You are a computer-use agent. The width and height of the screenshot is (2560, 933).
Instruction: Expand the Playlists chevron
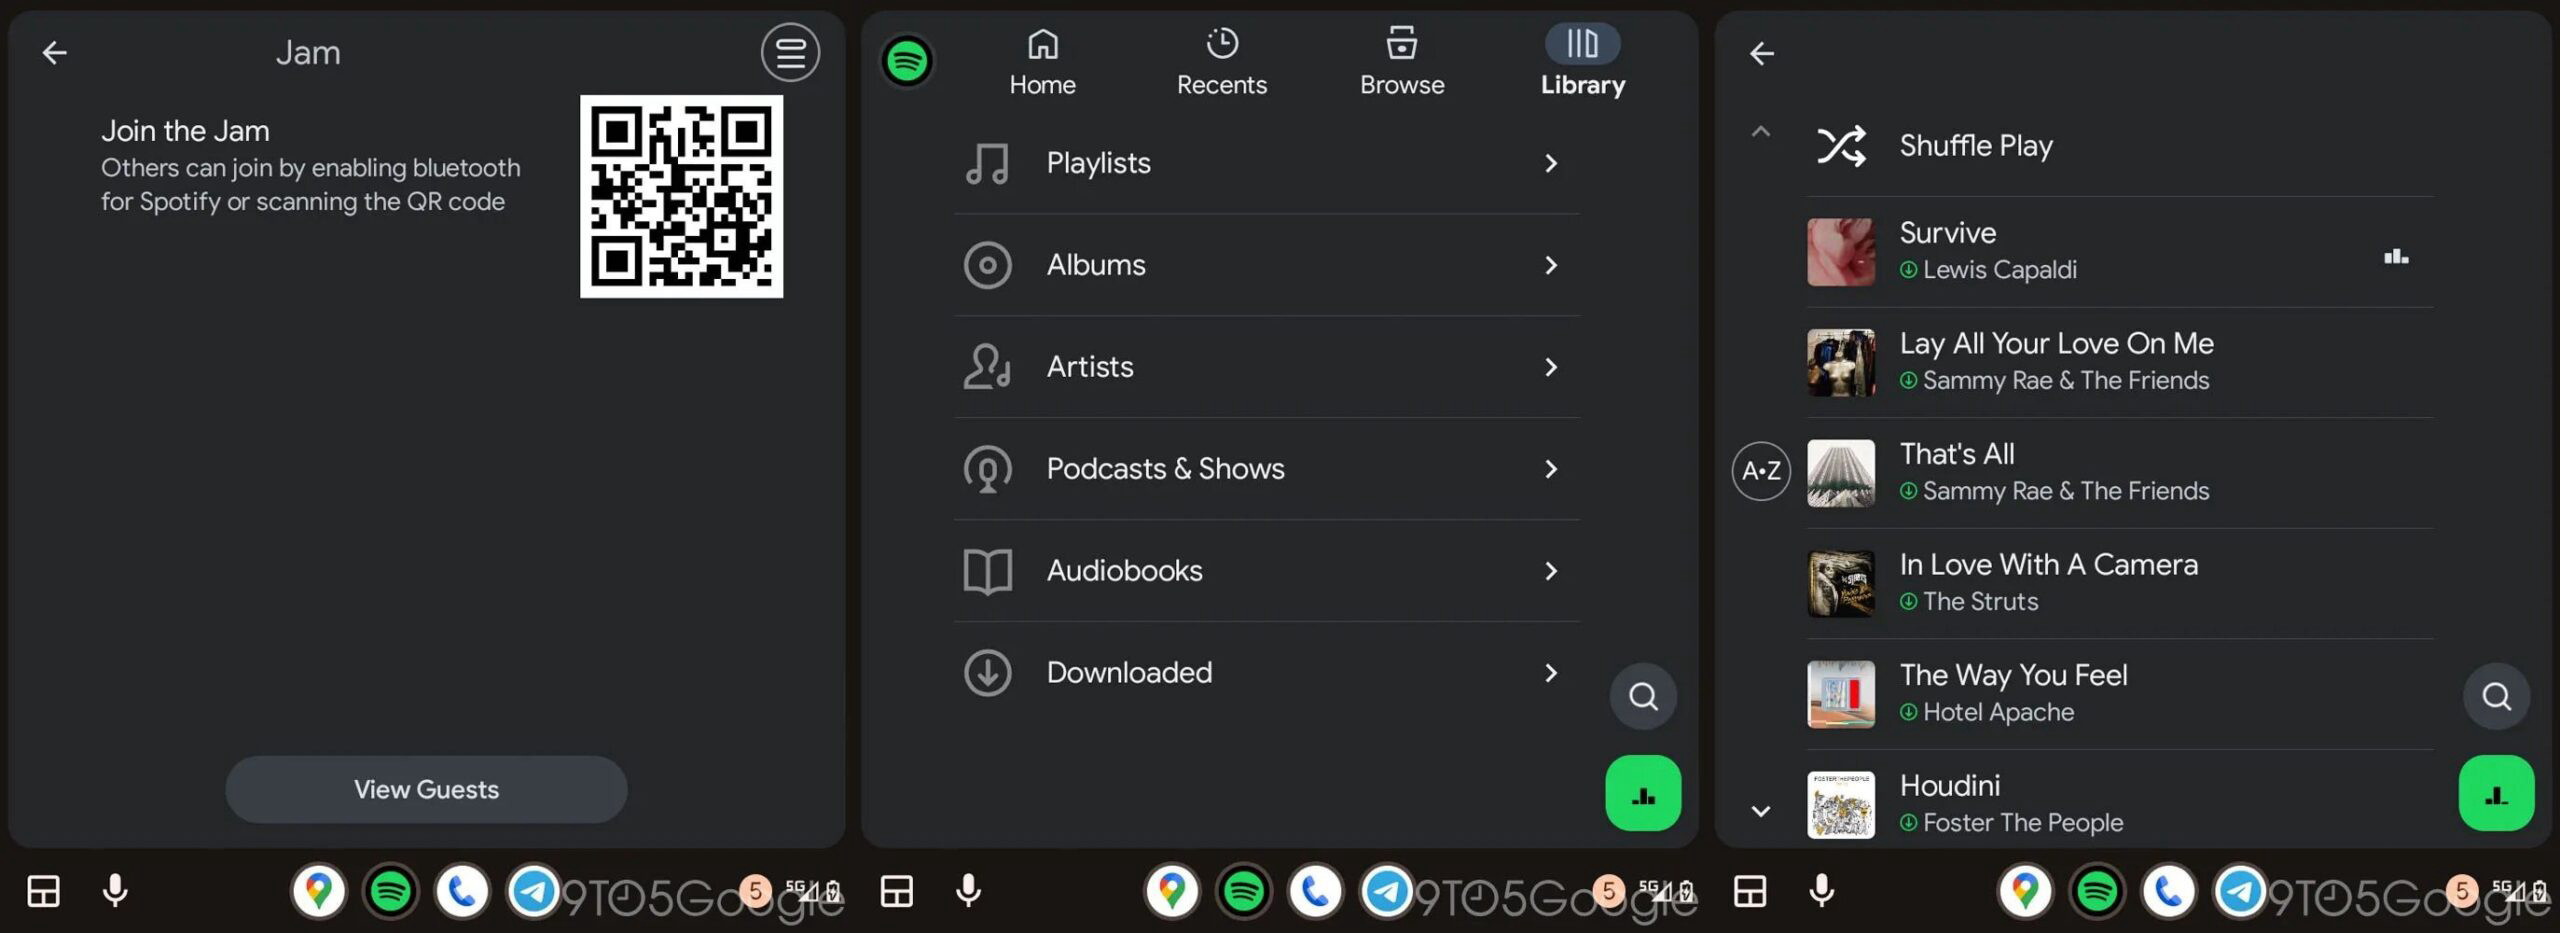click(1551, 163)
